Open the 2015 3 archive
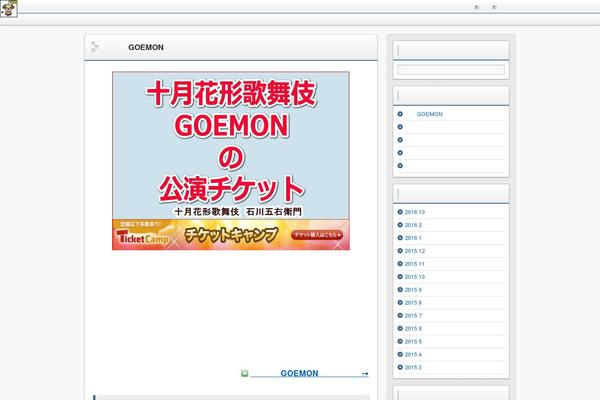This screenshot has height=400, width=600. click(413, 367)
